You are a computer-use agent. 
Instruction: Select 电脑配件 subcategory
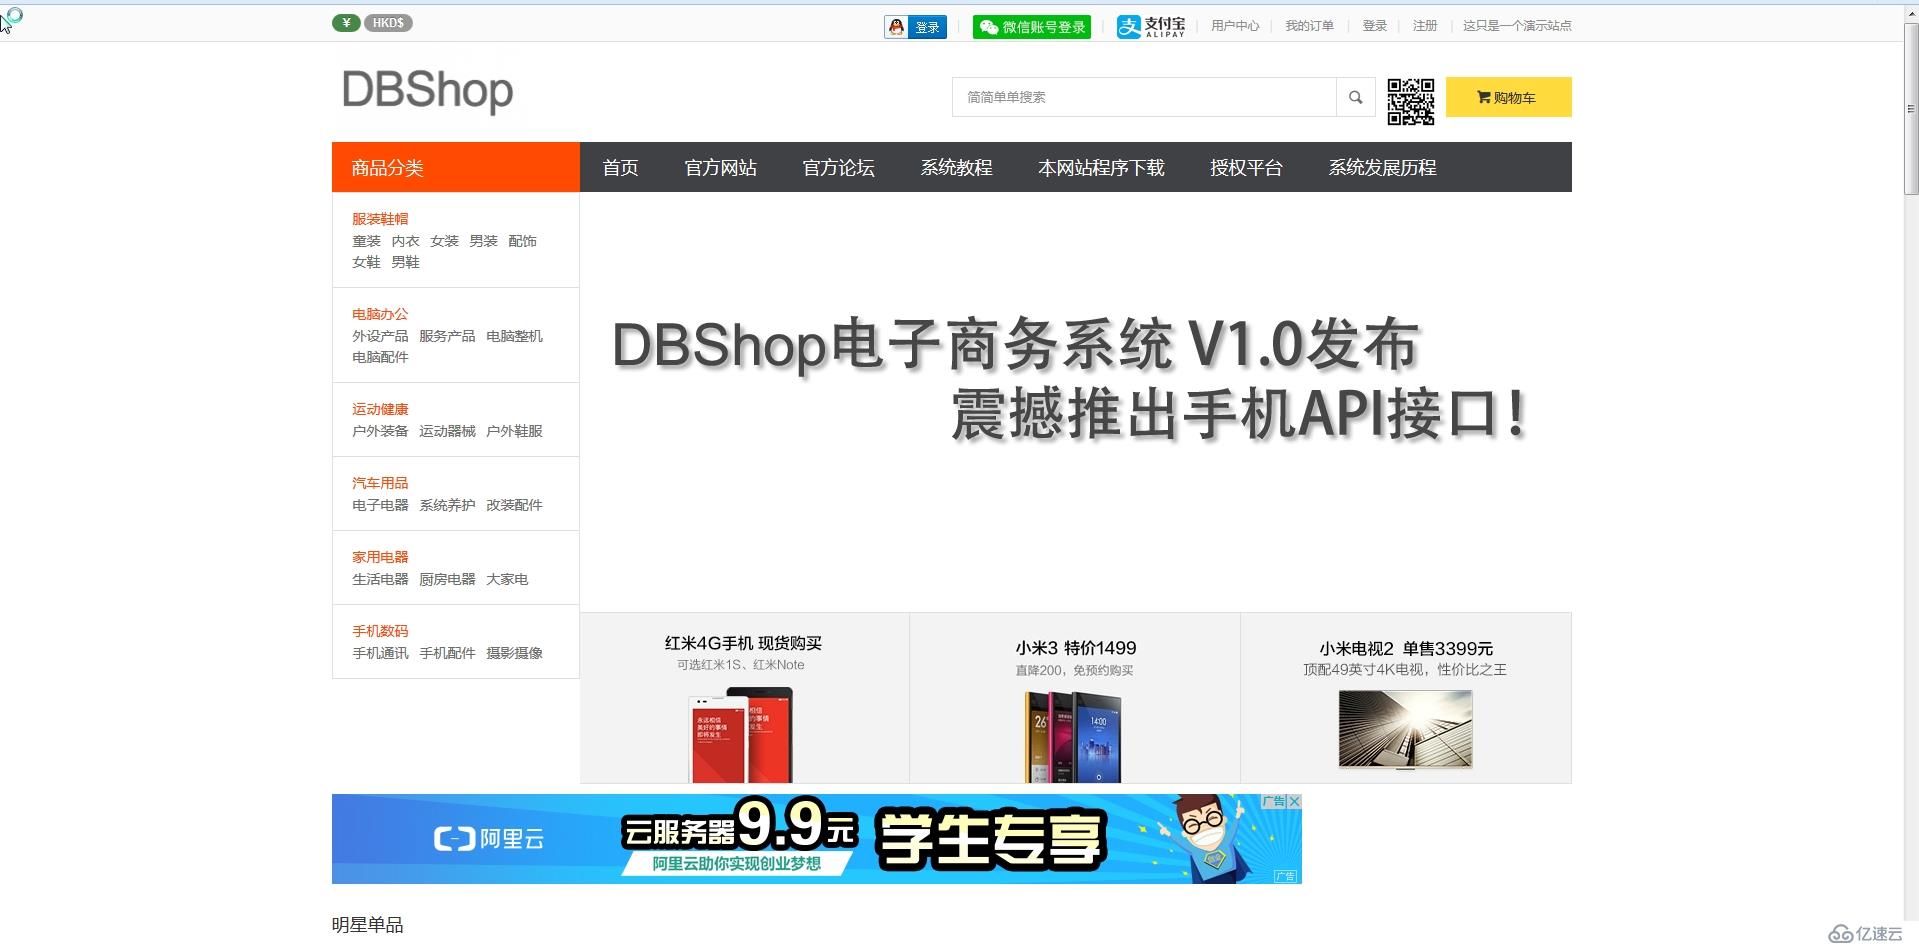coord(380,357)
